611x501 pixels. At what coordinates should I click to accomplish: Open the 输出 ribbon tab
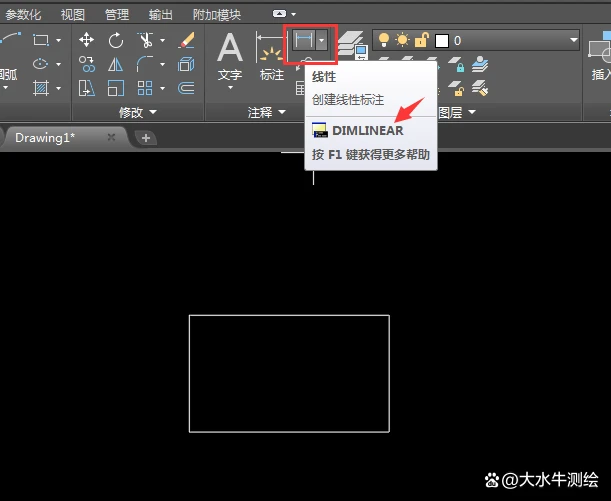point(161,15)
